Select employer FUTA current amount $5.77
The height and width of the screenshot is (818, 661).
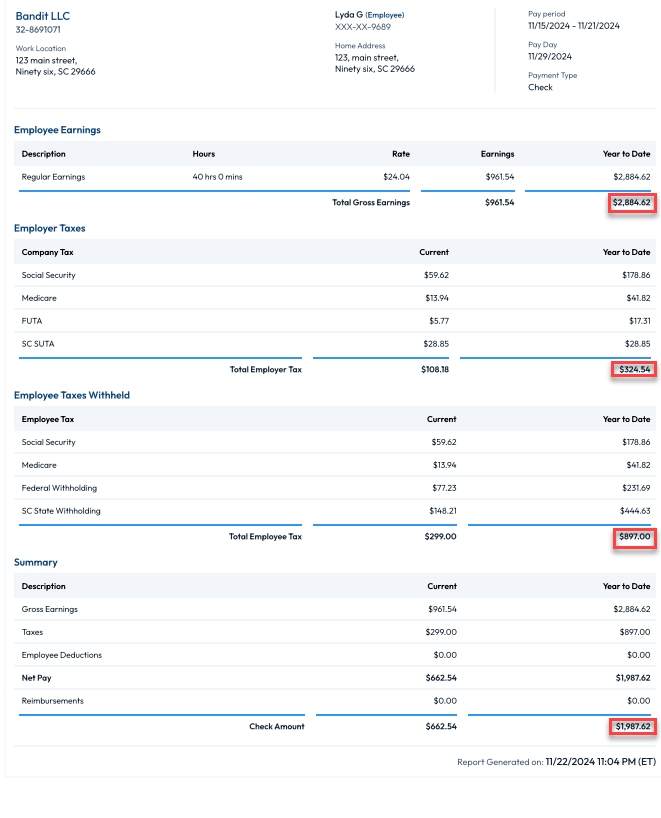(439, 321)
